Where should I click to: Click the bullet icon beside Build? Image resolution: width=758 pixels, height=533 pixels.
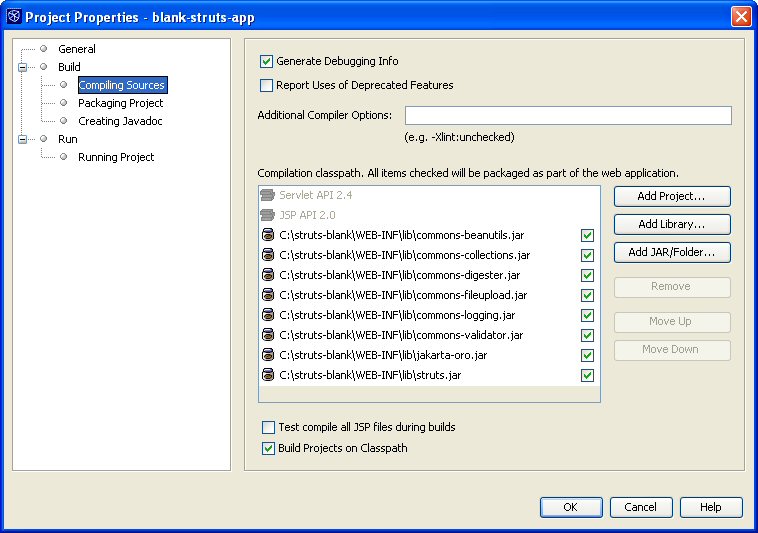(44, 67)
